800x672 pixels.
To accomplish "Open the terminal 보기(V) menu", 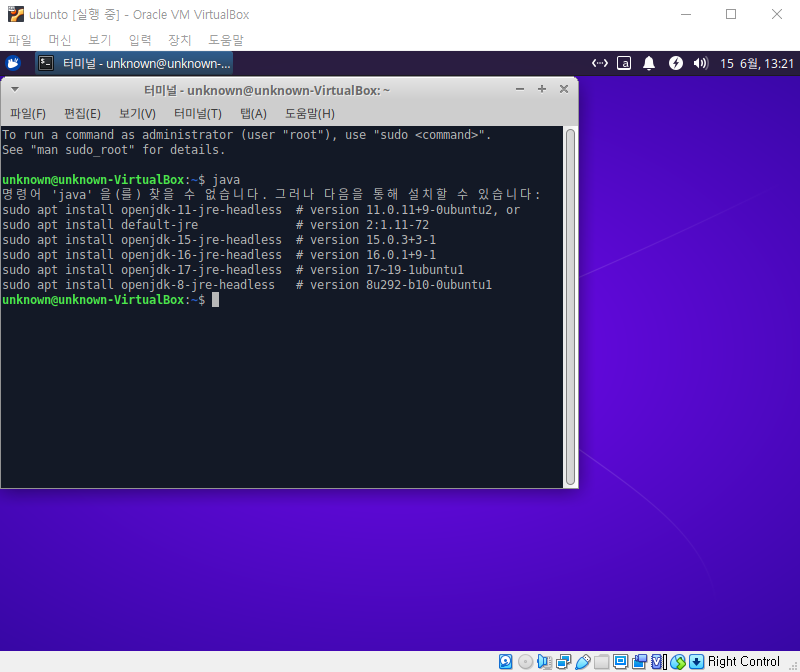I will [x=137, y=113].
